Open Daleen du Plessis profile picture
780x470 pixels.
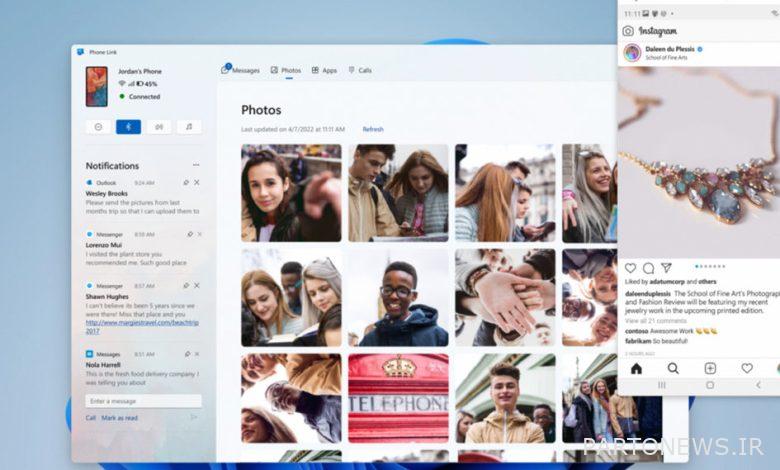632,52
